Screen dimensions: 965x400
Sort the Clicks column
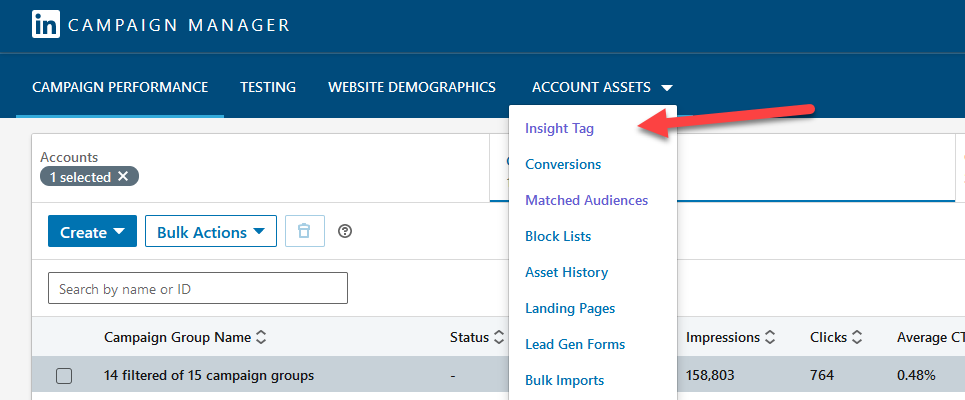(x=857, y=338)
